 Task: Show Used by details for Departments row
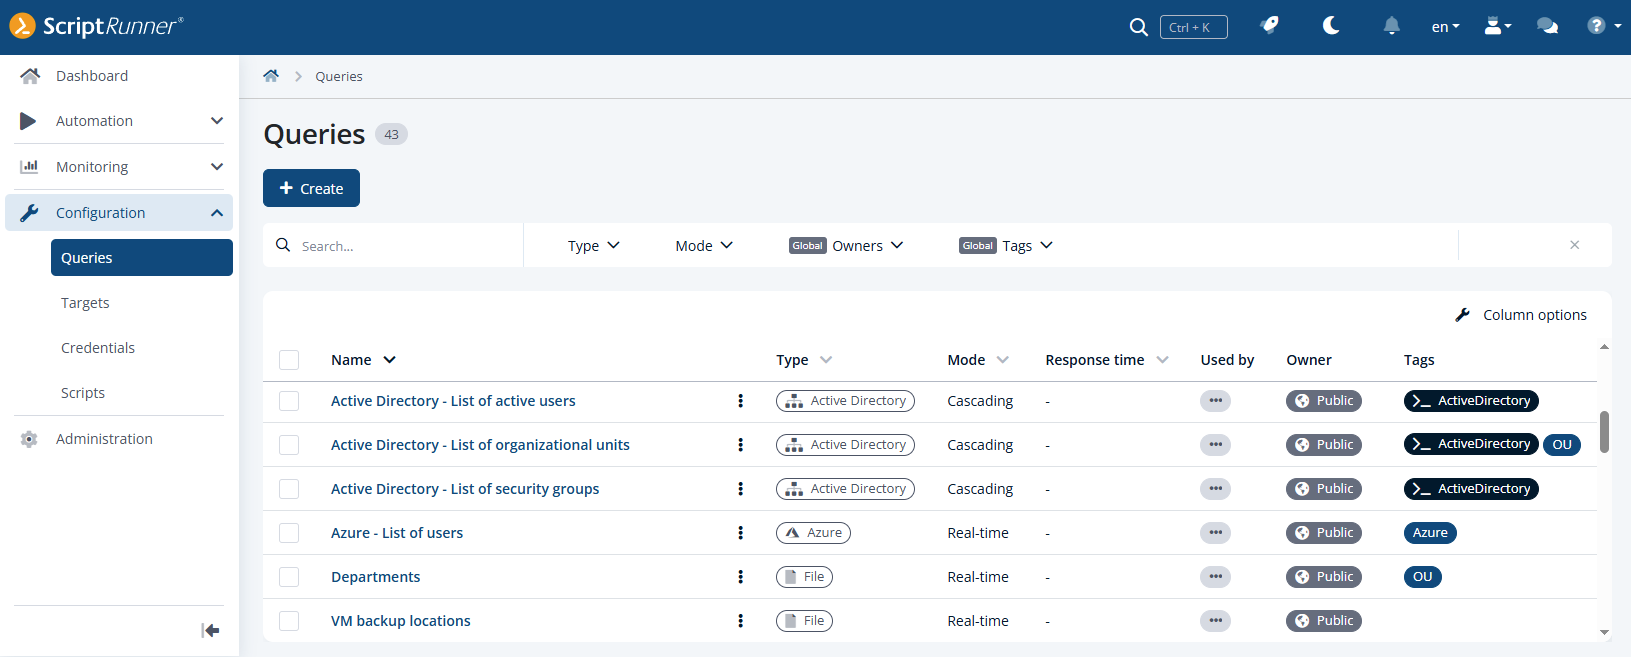pos(1215,577)
